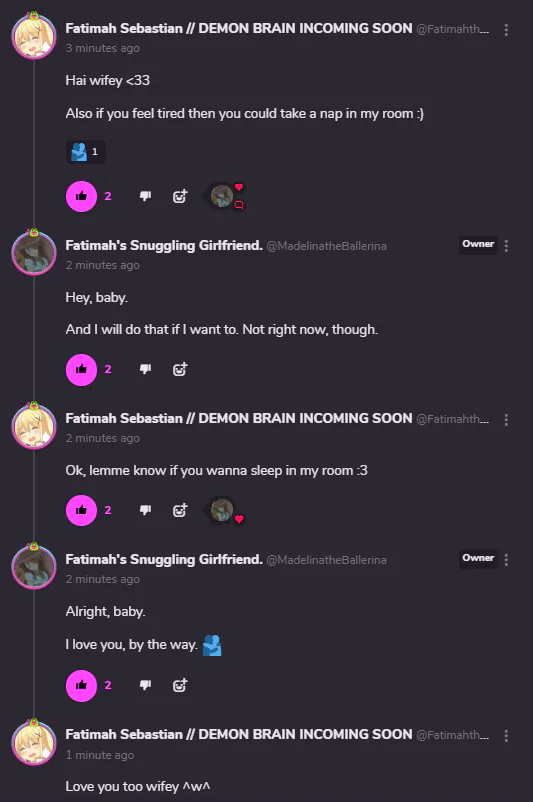533x802 pixels.
Task: Dislike the "Hey, baby." comment
Action: coord(145,369)
